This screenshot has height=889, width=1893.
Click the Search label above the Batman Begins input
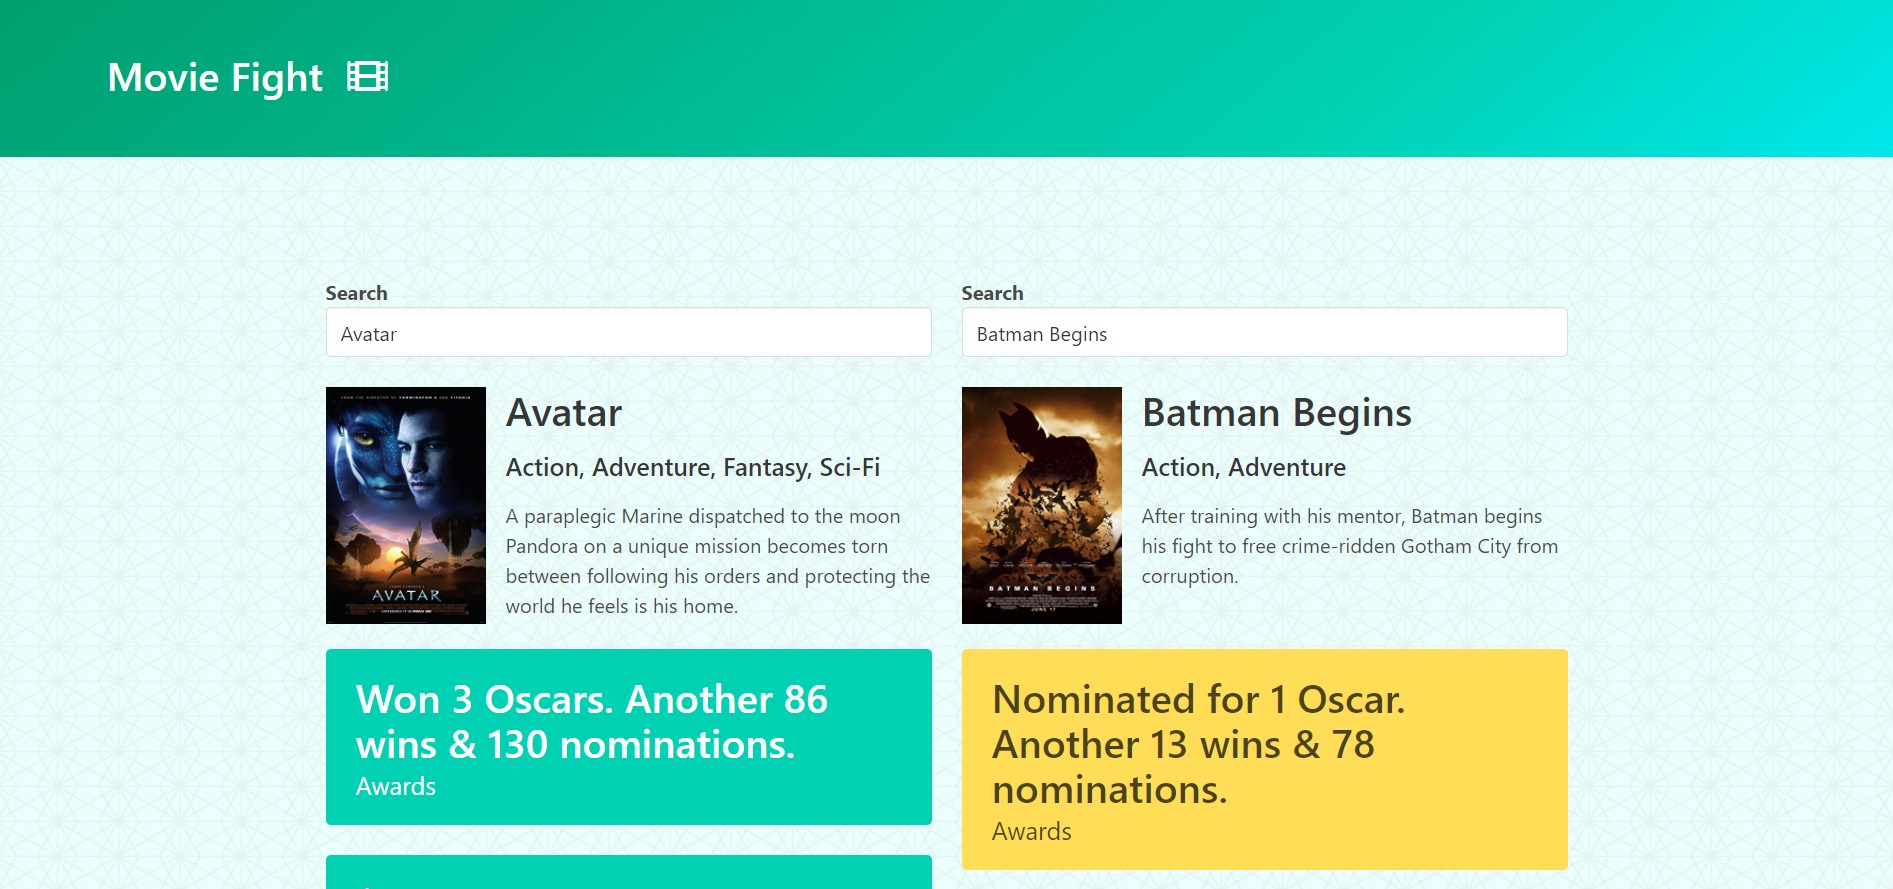click(992, 292)
